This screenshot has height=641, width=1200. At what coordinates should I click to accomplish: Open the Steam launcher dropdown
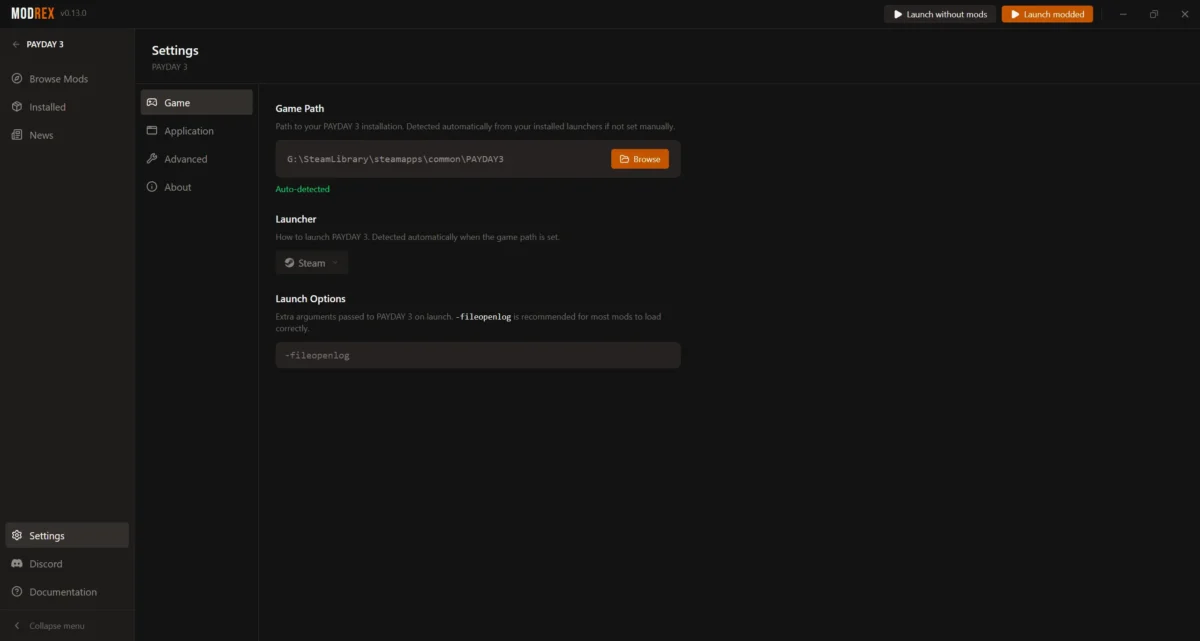click(x=312, y=263)
